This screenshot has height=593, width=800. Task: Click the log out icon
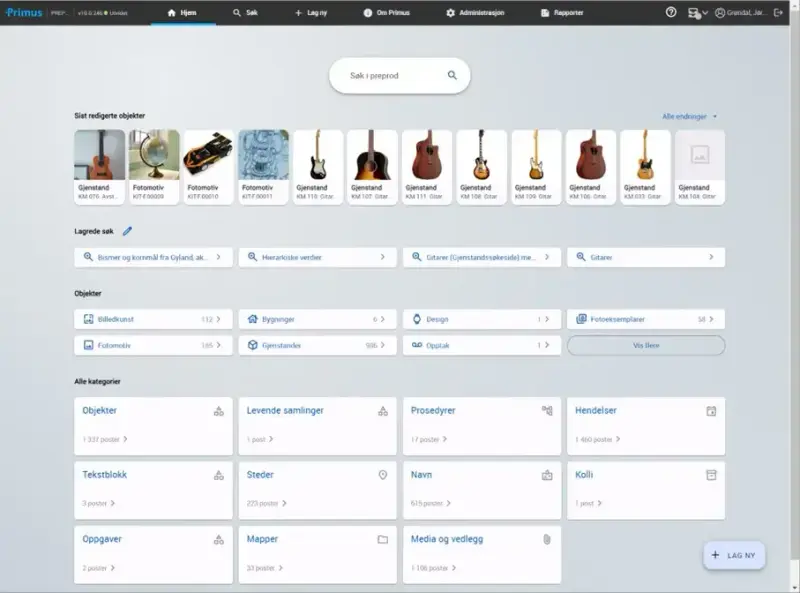click(778, 12)
